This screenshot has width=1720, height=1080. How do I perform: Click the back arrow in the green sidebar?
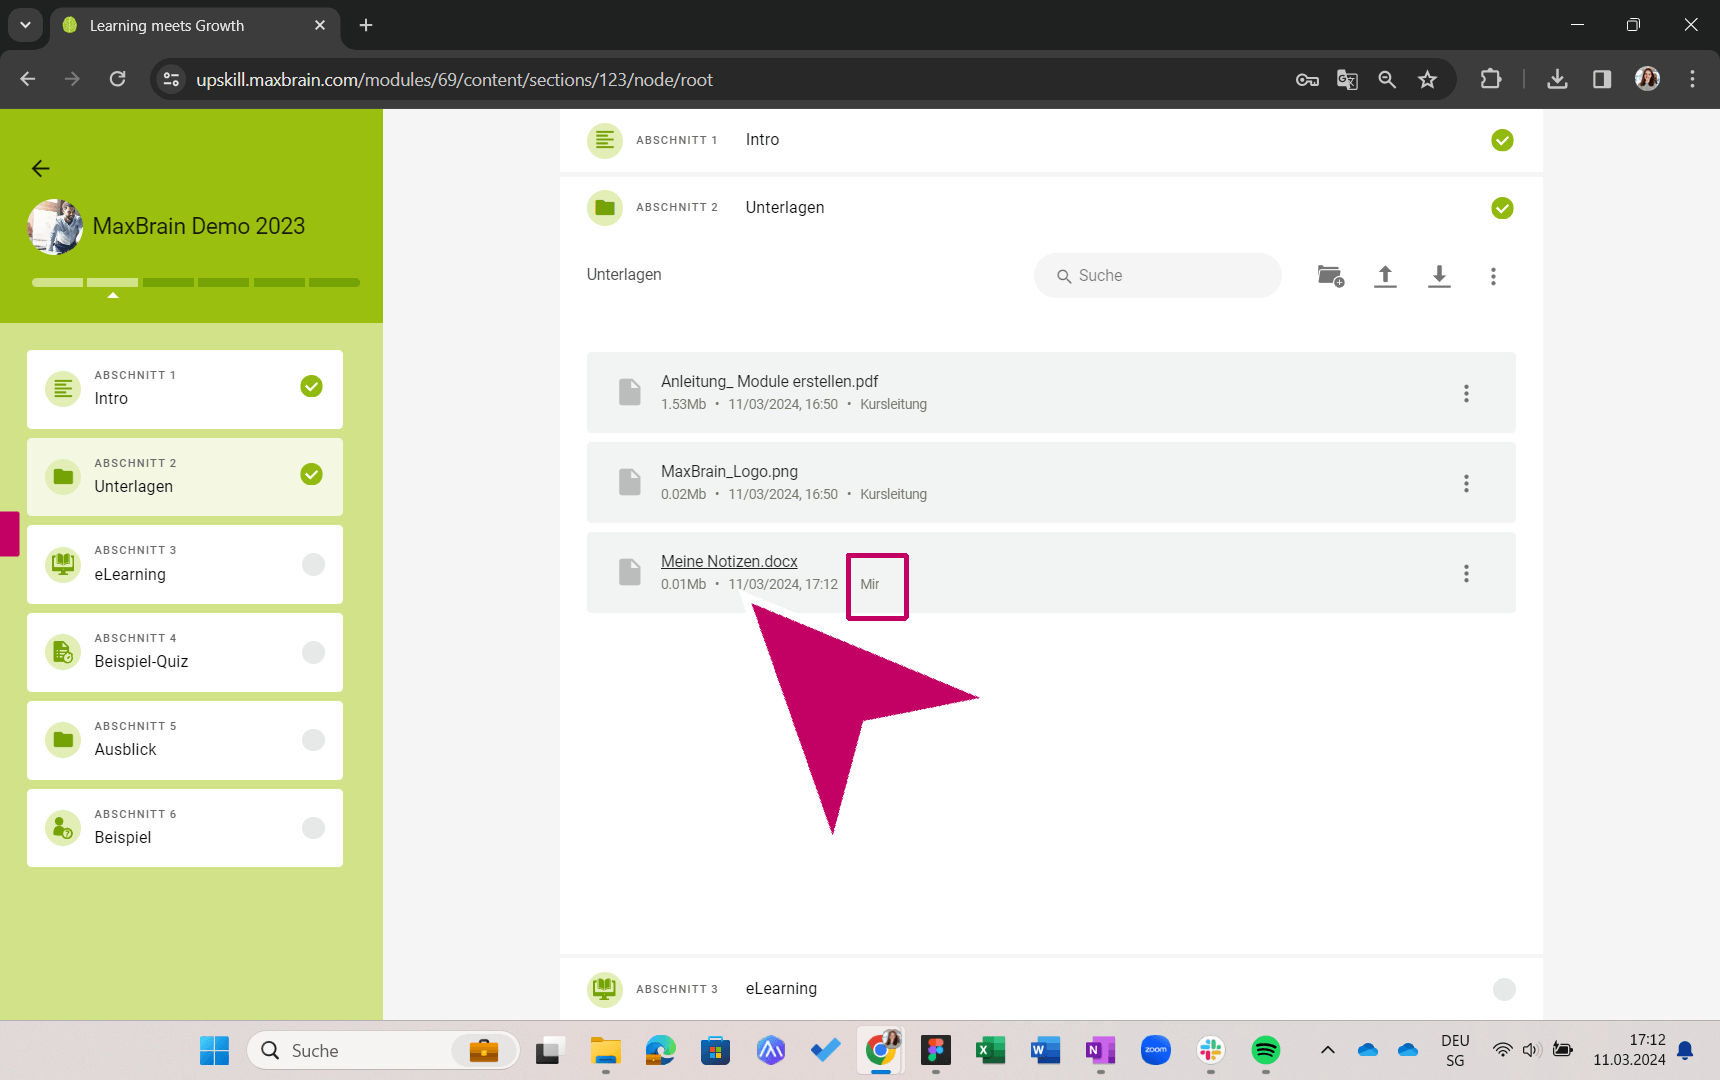pyautogui.click(x=40, y=168)
